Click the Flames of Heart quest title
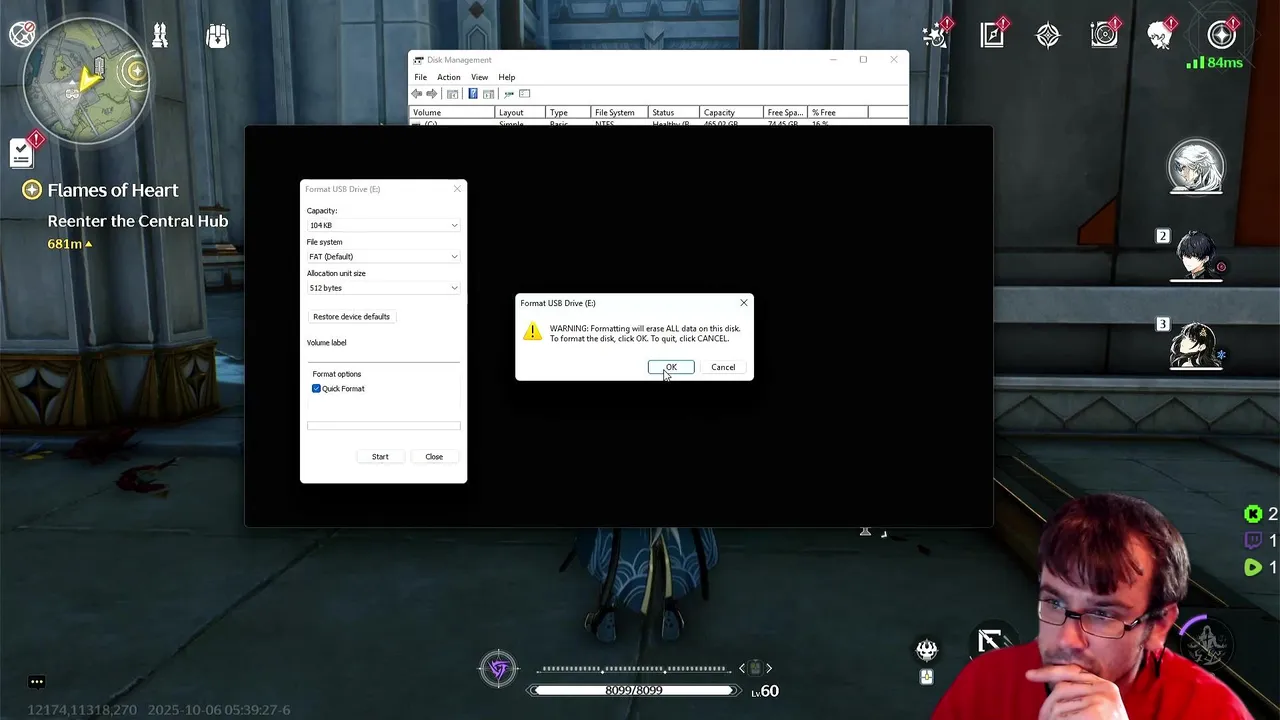This screenshot has width=1280, height=720. 113,190
